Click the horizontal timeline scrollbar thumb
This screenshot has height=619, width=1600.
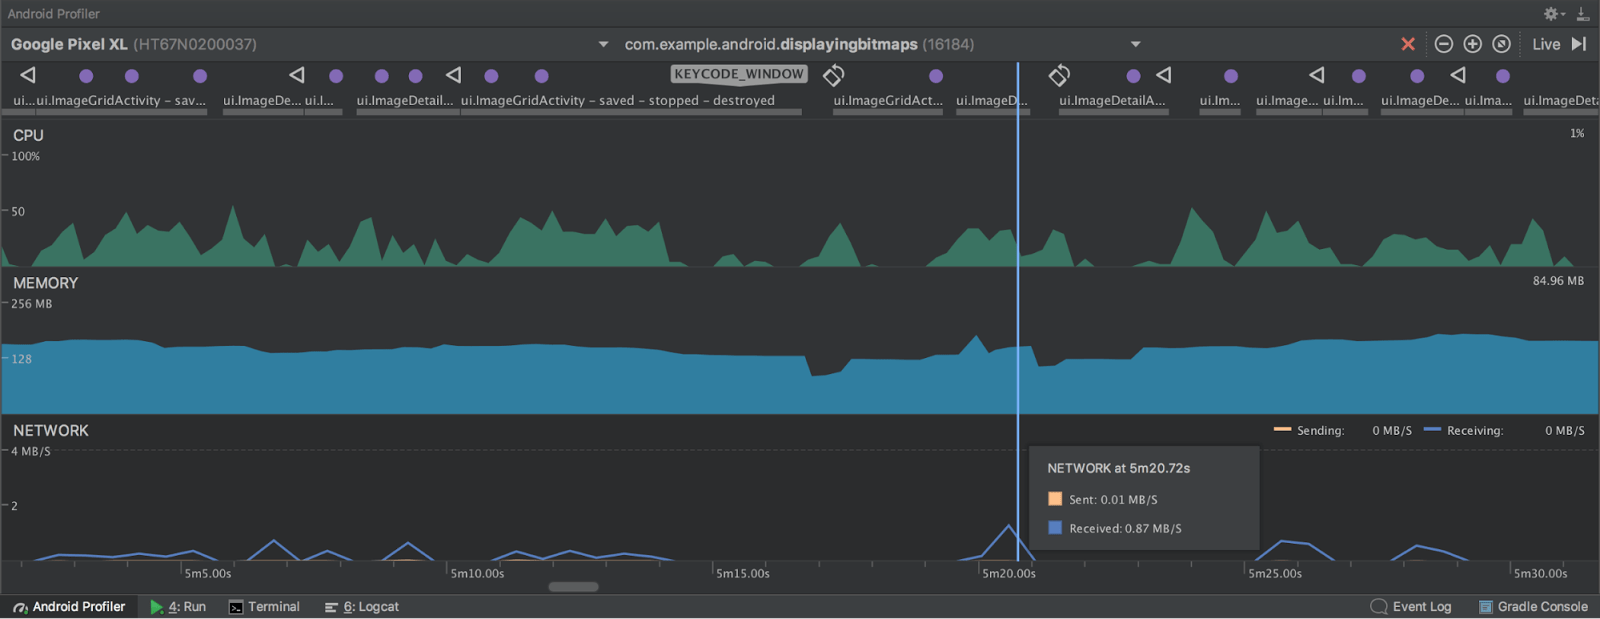[x=574, y=587]
